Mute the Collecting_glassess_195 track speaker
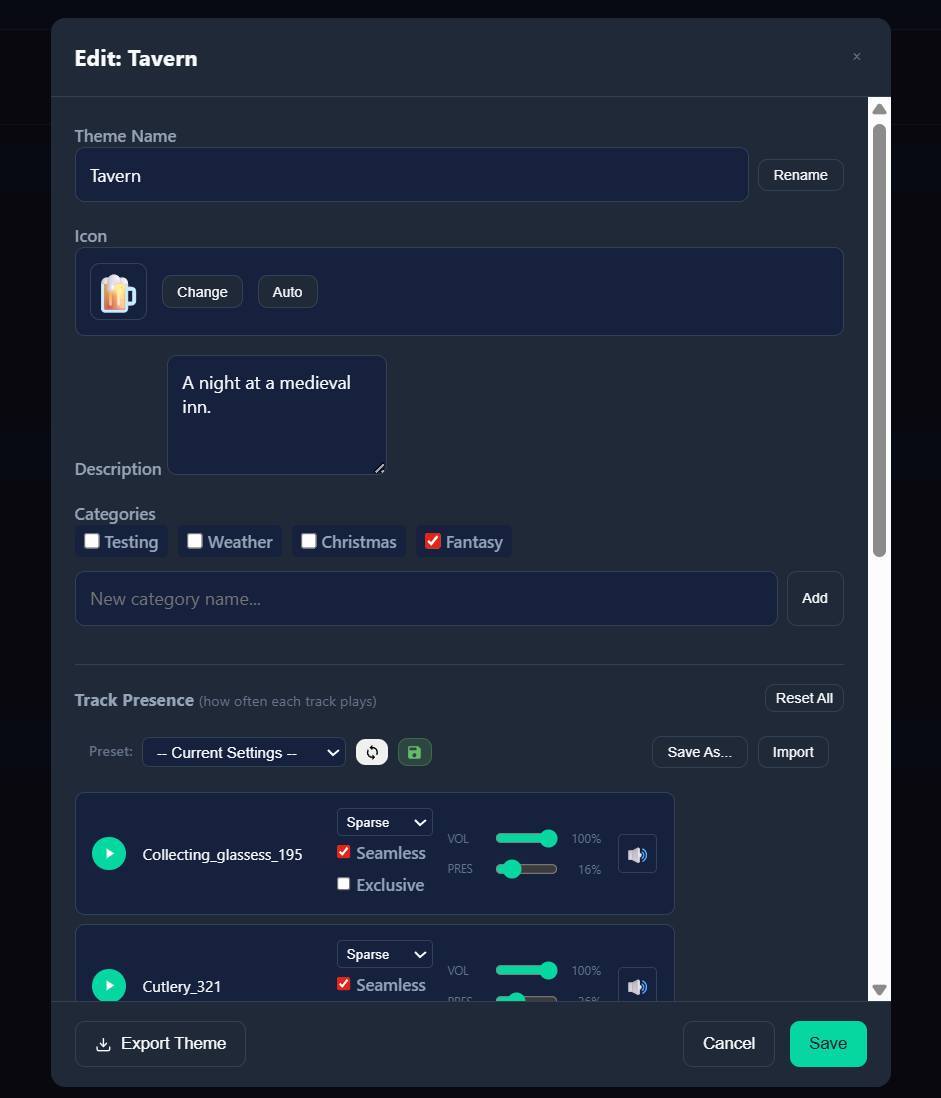This screenshot has height=1098, width=941. tap(637, 854)
